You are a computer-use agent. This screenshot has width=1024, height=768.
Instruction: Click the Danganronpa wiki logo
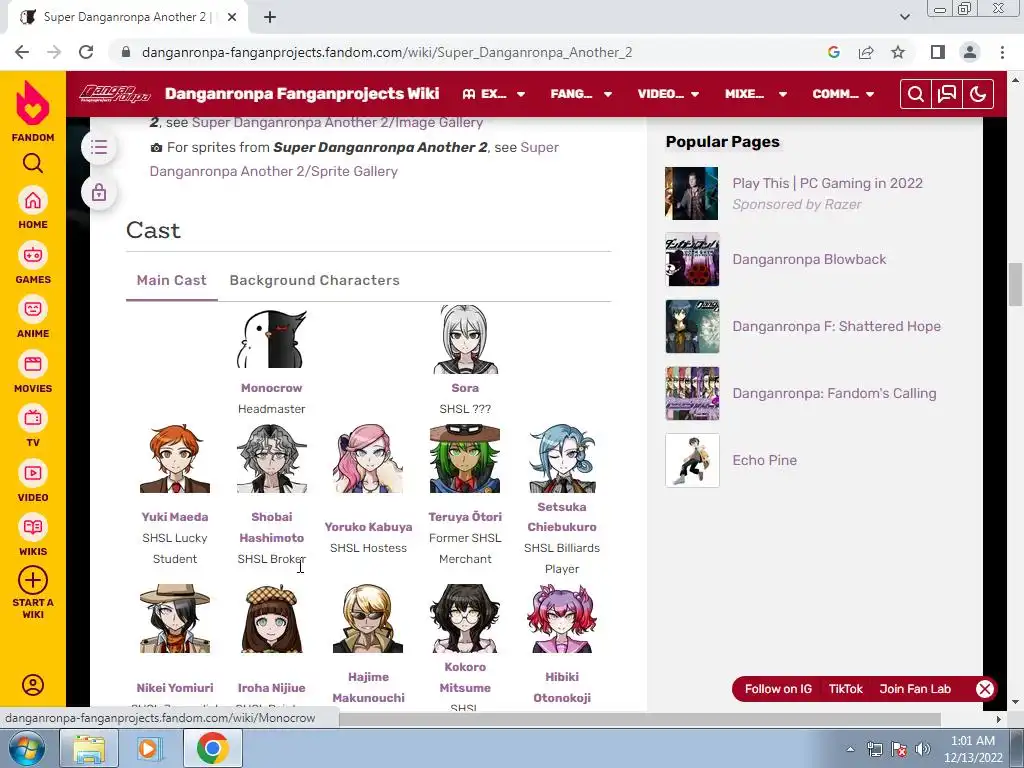115,94
